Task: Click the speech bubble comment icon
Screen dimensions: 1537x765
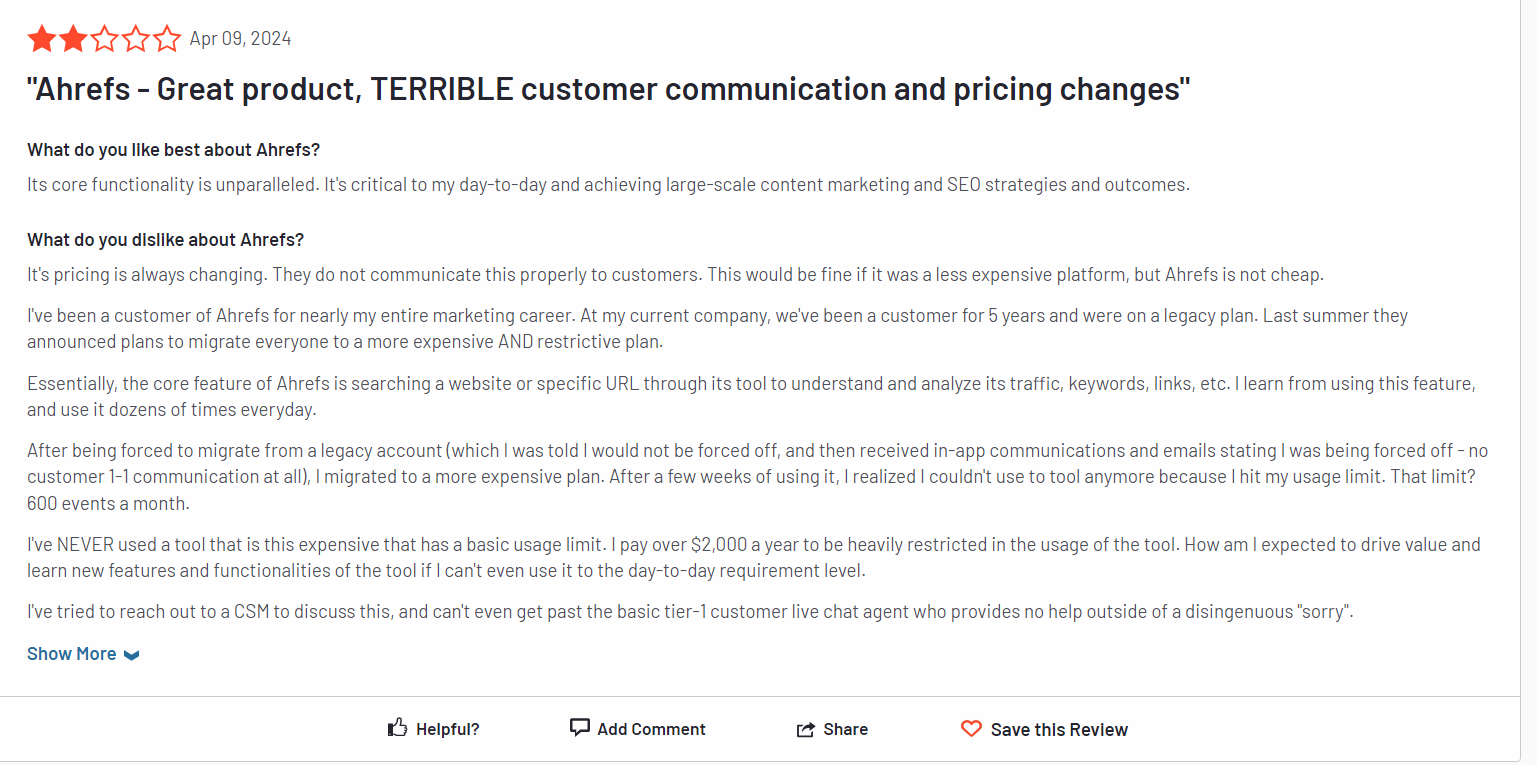Action: tap(580, 728)
